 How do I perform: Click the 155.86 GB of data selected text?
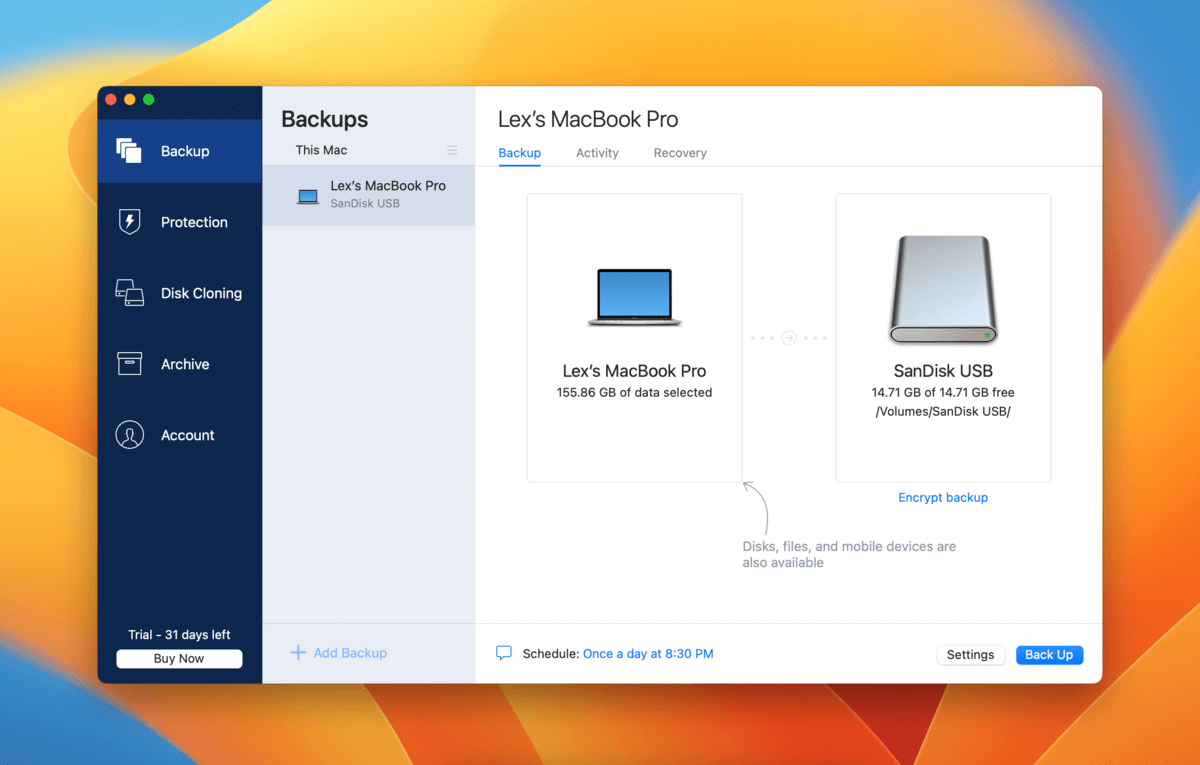tap(634, 393)
